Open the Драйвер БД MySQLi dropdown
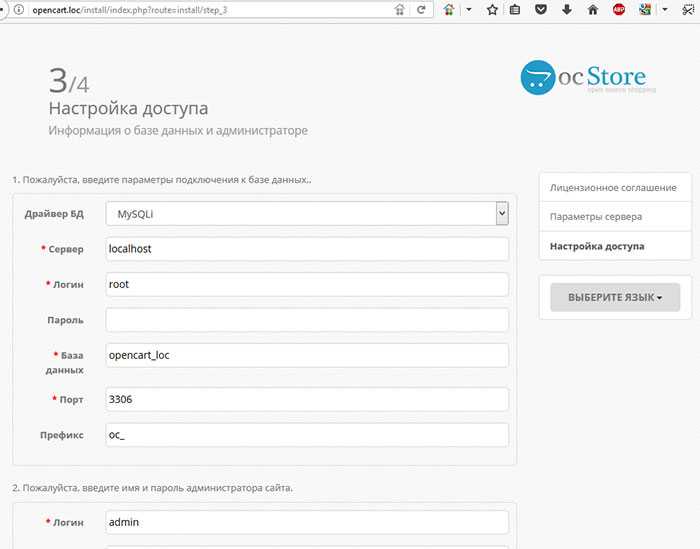Screen dimensions: 700x549 point(307,214)
